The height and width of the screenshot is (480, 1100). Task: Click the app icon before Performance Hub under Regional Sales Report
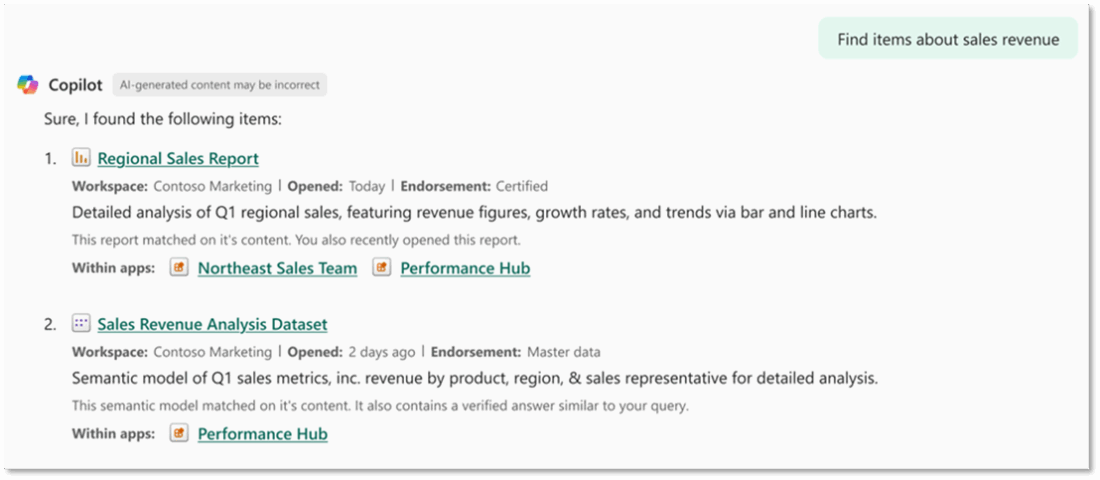pyautogui.click(x=382, y=267)
